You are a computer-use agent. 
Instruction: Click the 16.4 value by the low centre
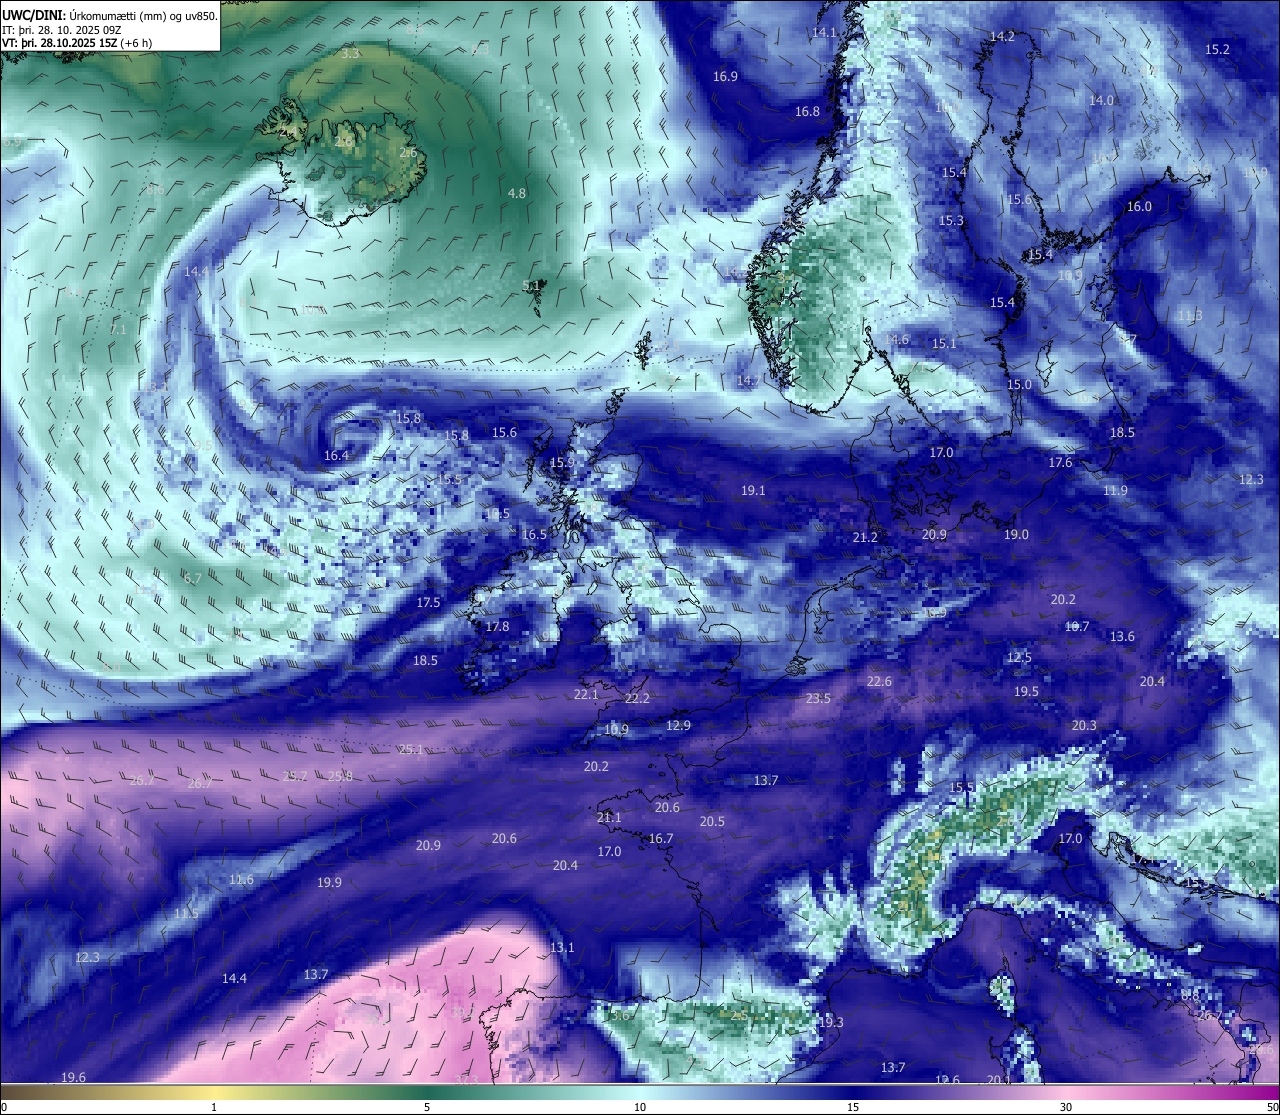coord(336,456)
